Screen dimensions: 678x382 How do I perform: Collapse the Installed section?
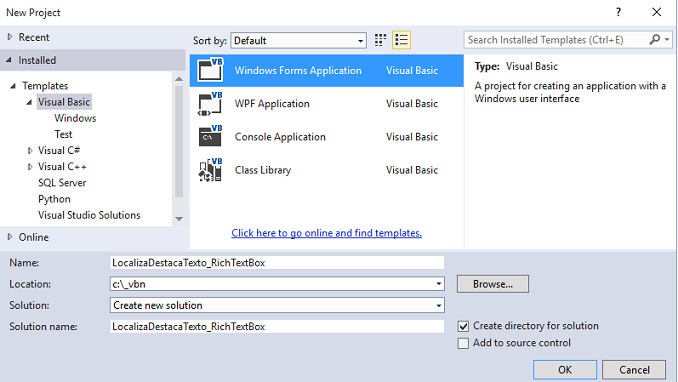tap(9, 60)
